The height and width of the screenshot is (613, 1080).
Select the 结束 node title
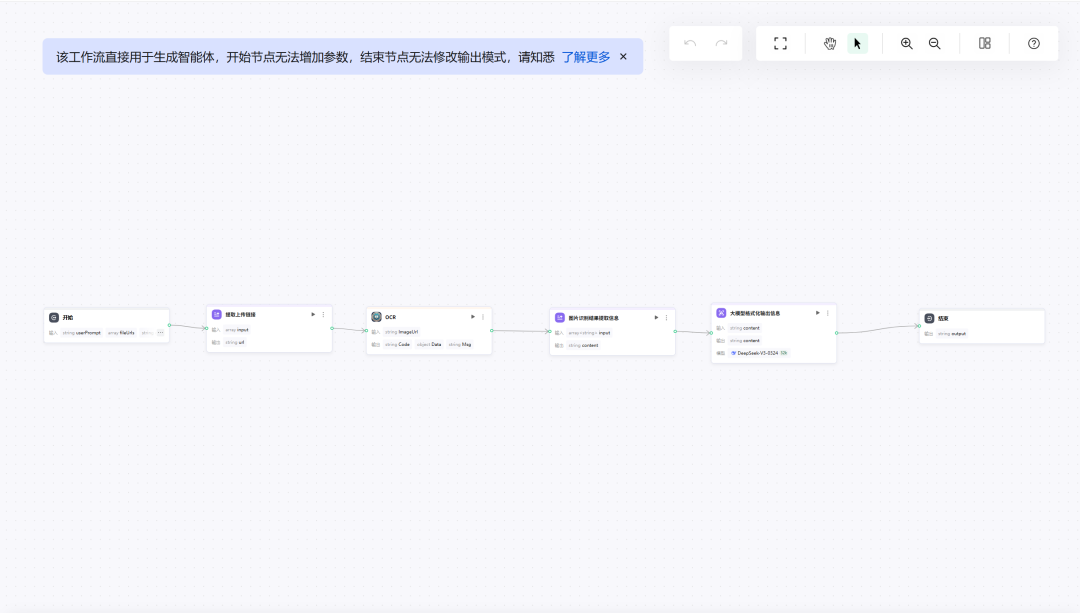[x=943, y=318]
